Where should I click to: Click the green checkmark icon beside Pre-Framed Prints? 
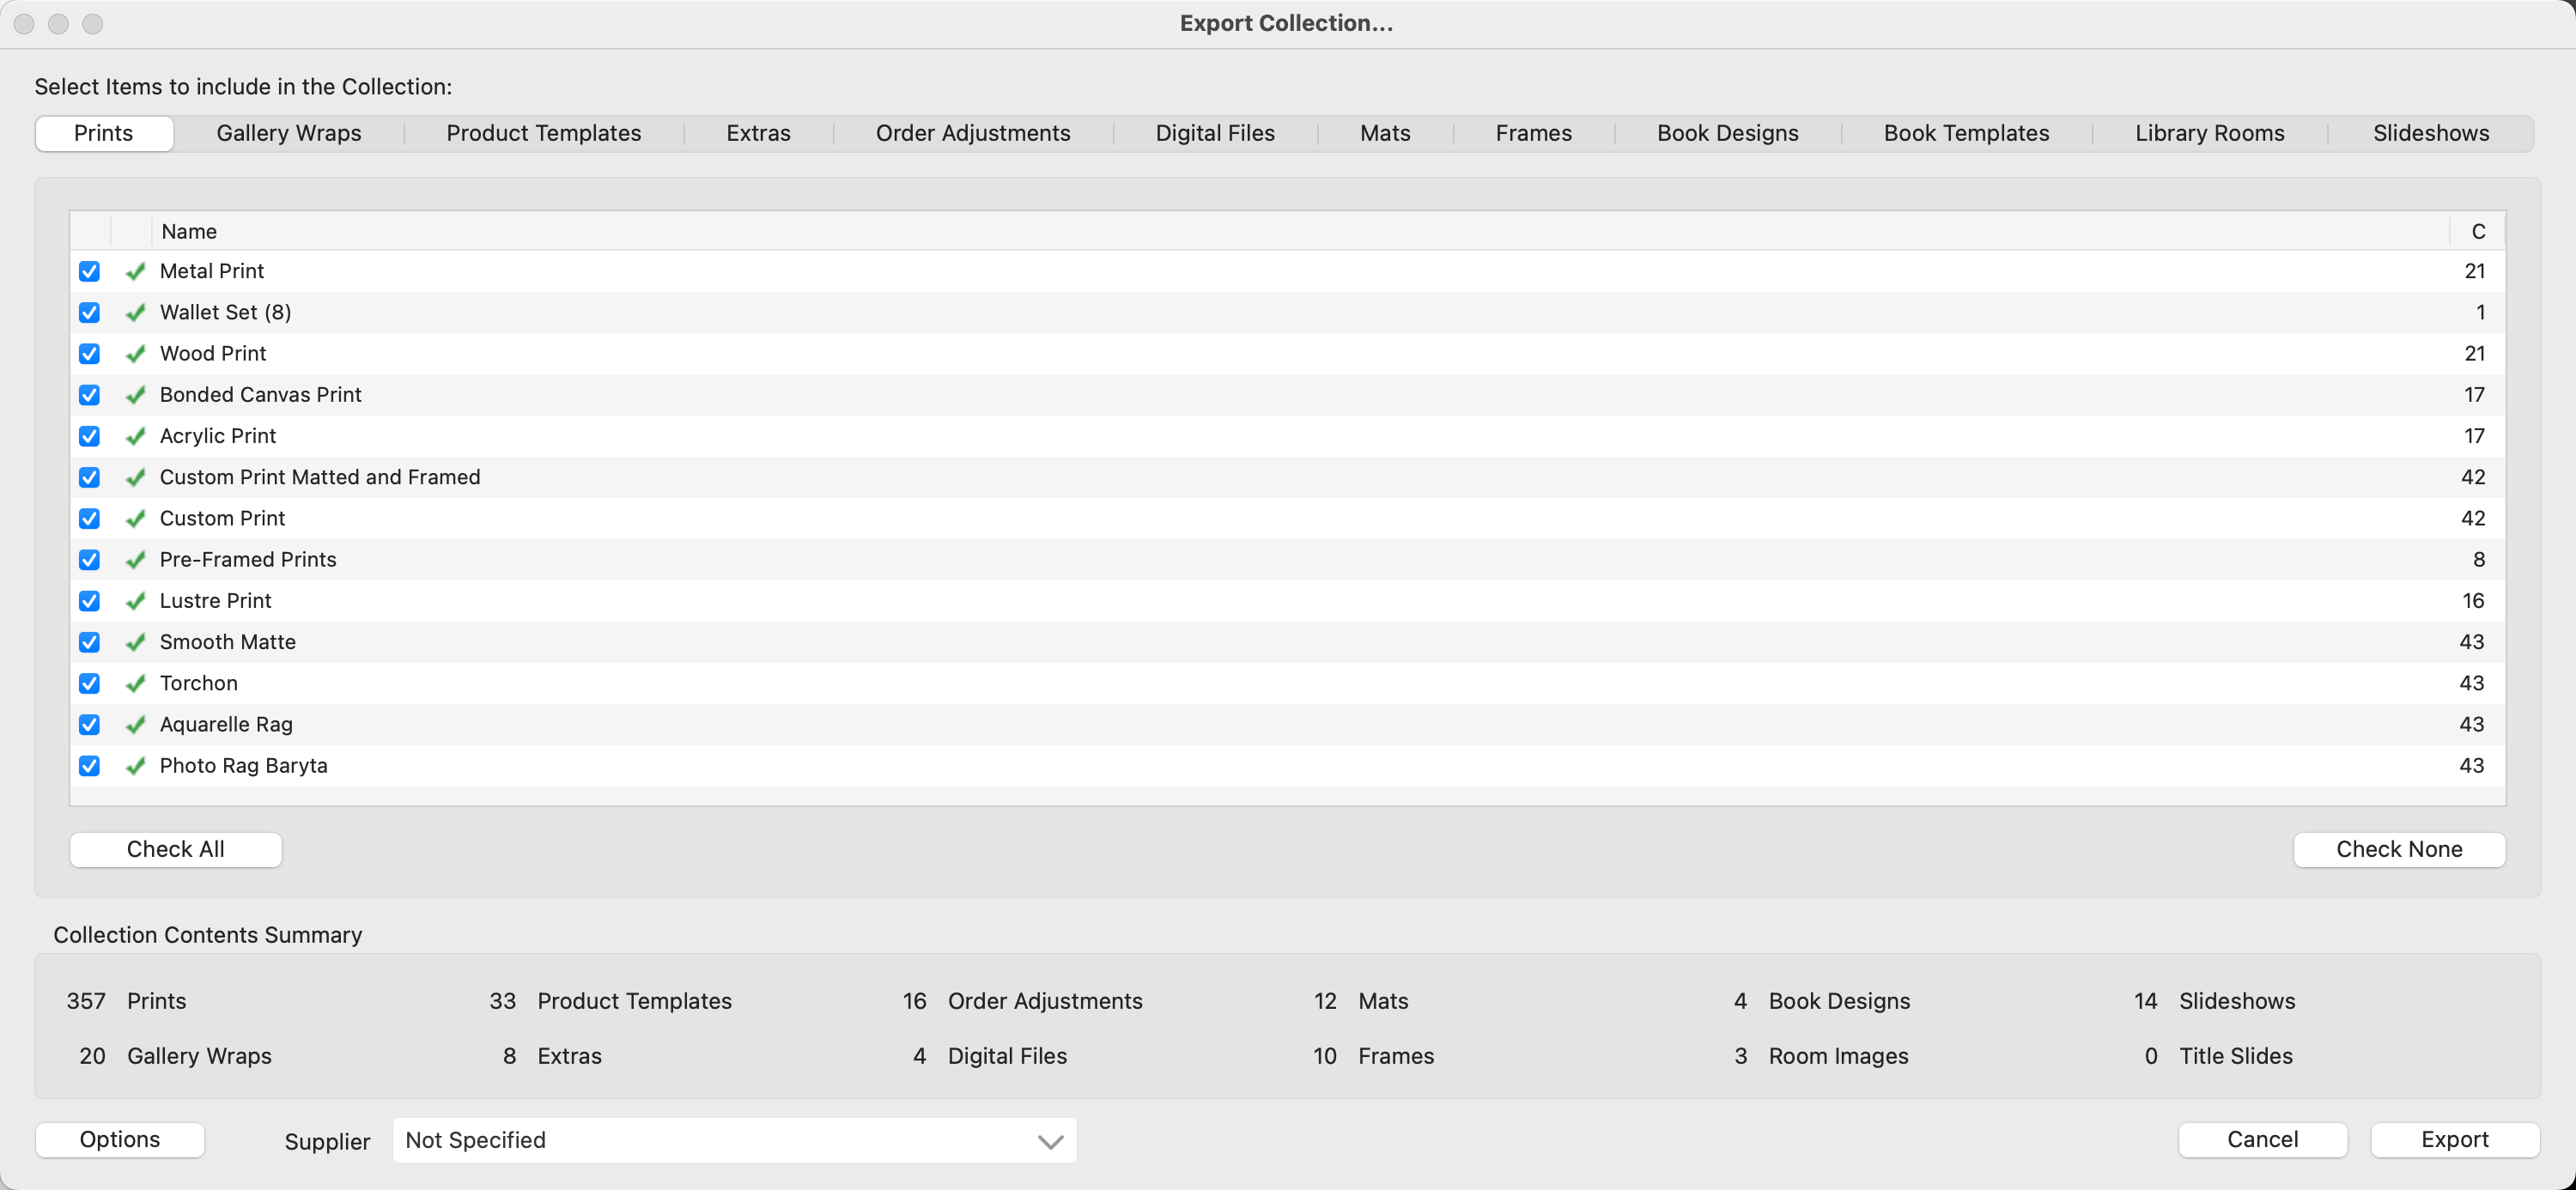(x=136, y=560)
